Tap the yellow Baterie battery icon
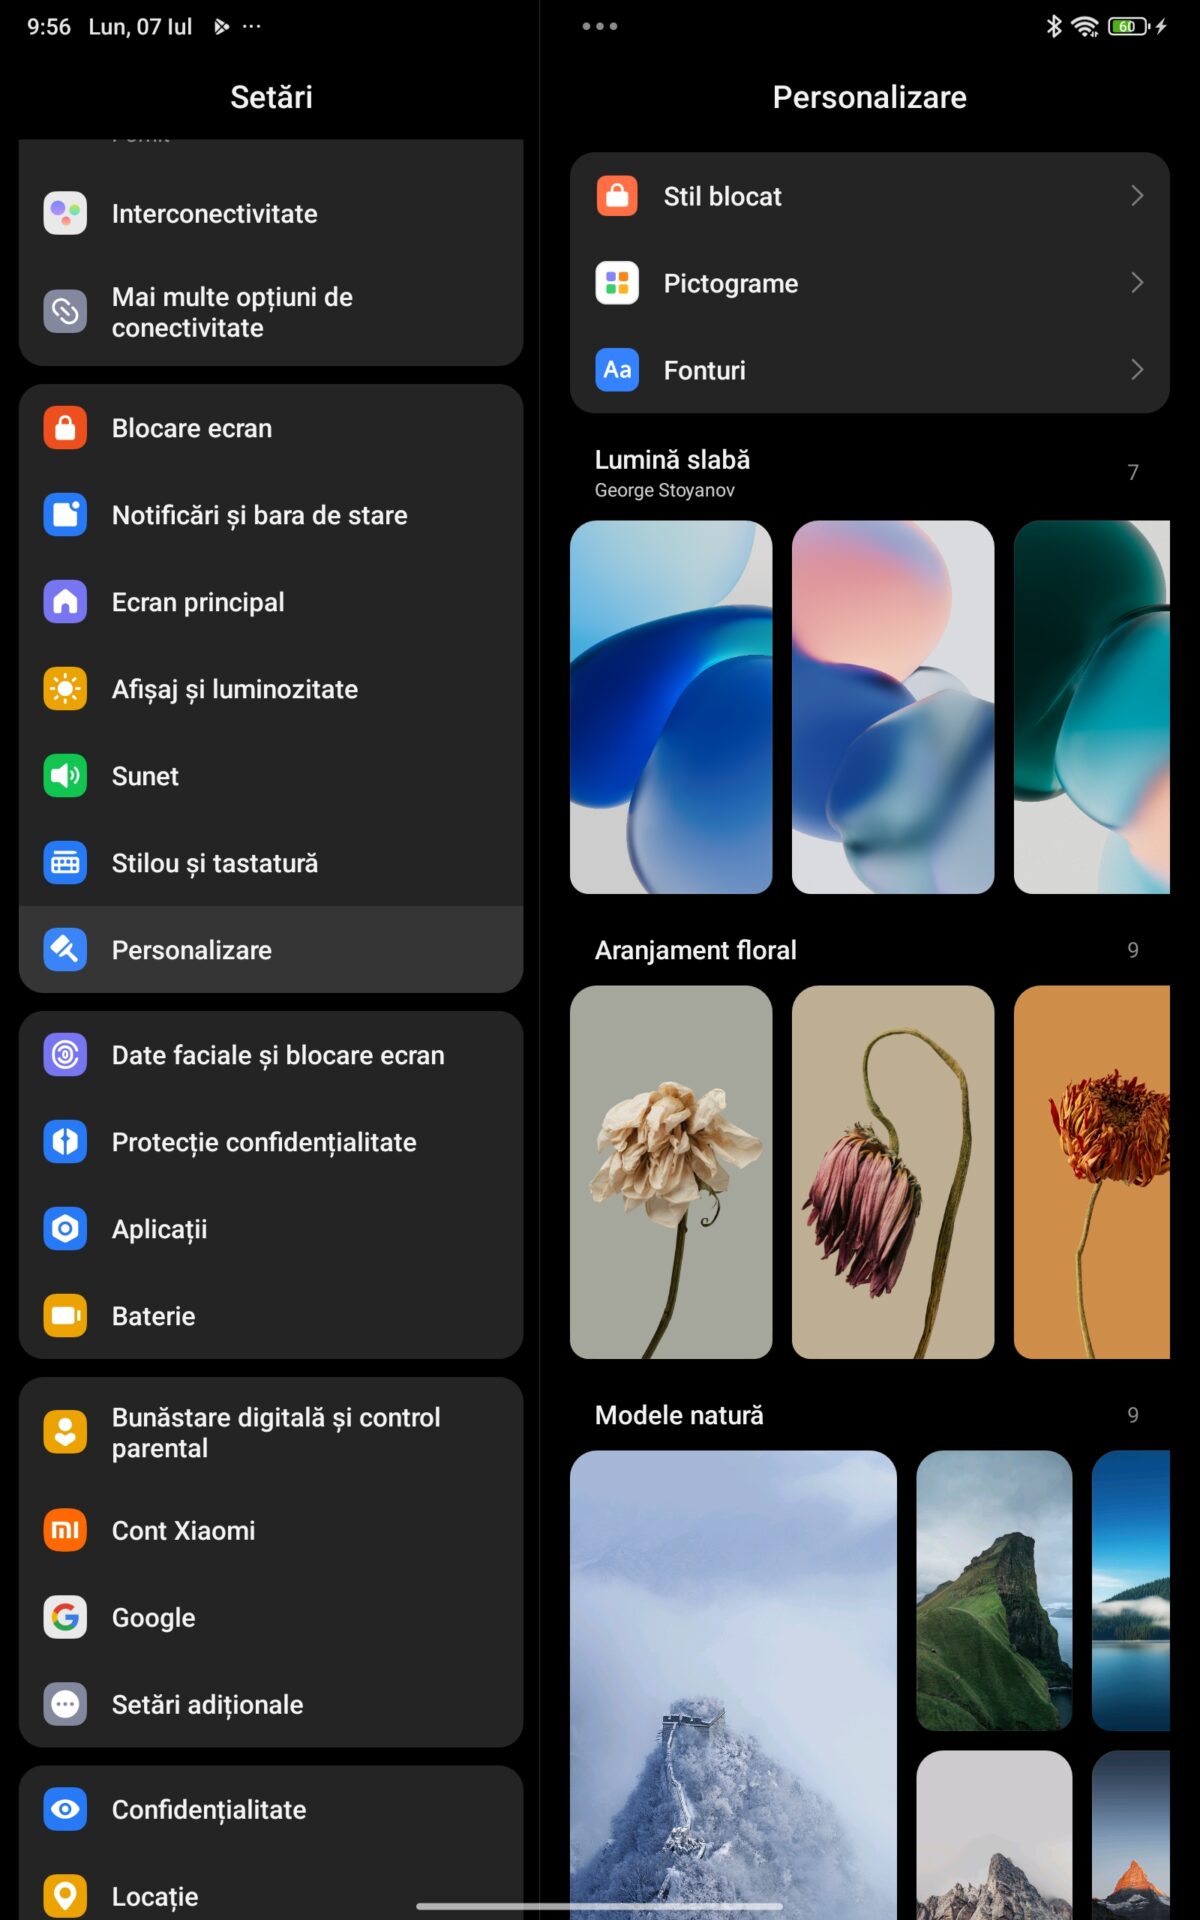 click(x=65, y=1316)
